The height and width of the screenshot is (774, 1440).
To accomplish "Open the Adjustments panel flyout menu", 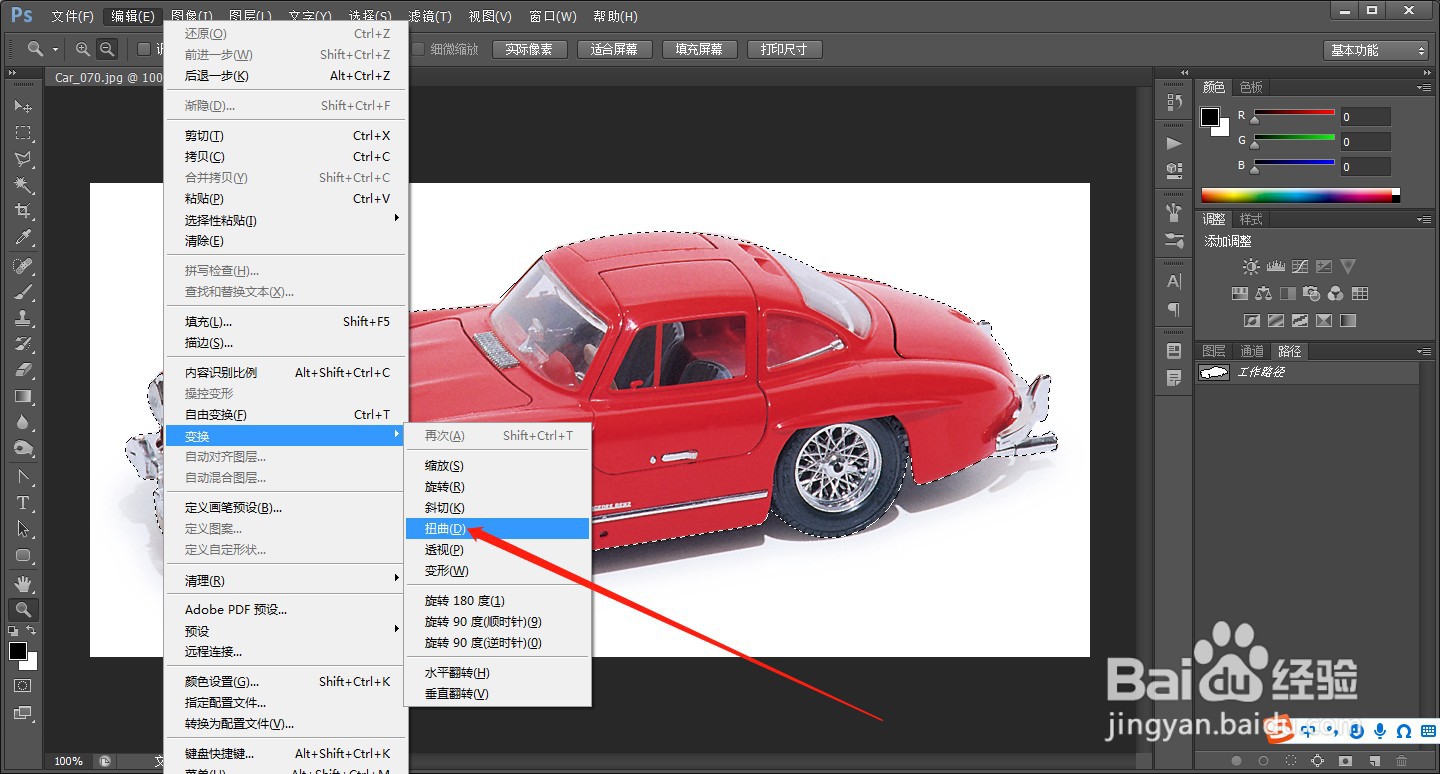I will (1424, 219).
